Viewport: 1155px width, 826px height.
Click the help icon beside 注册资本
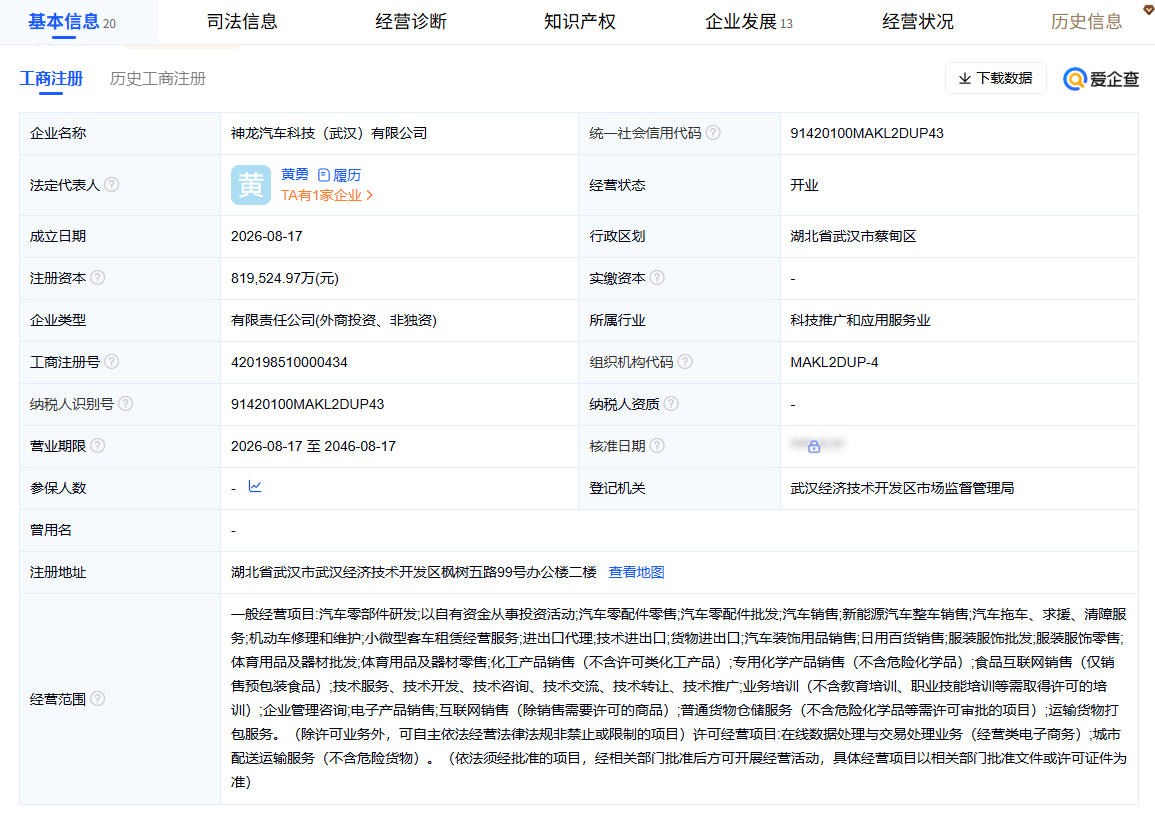click(x=97, y=278)
